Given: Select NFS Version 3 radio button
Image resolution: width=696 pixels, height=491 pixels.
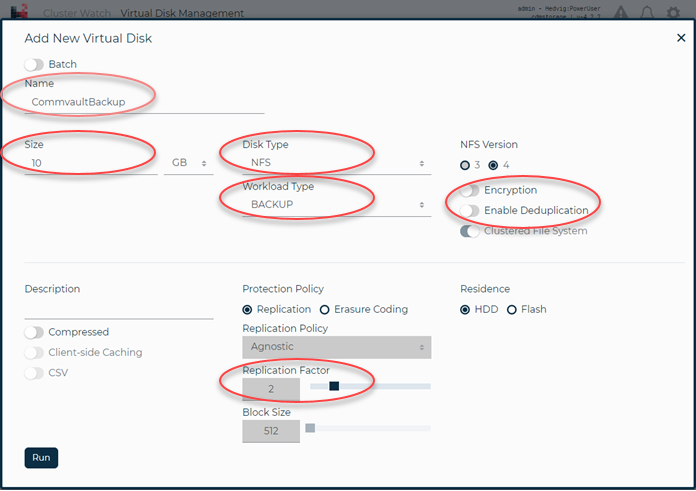Looking at the screenshot, I should point(465,166).
